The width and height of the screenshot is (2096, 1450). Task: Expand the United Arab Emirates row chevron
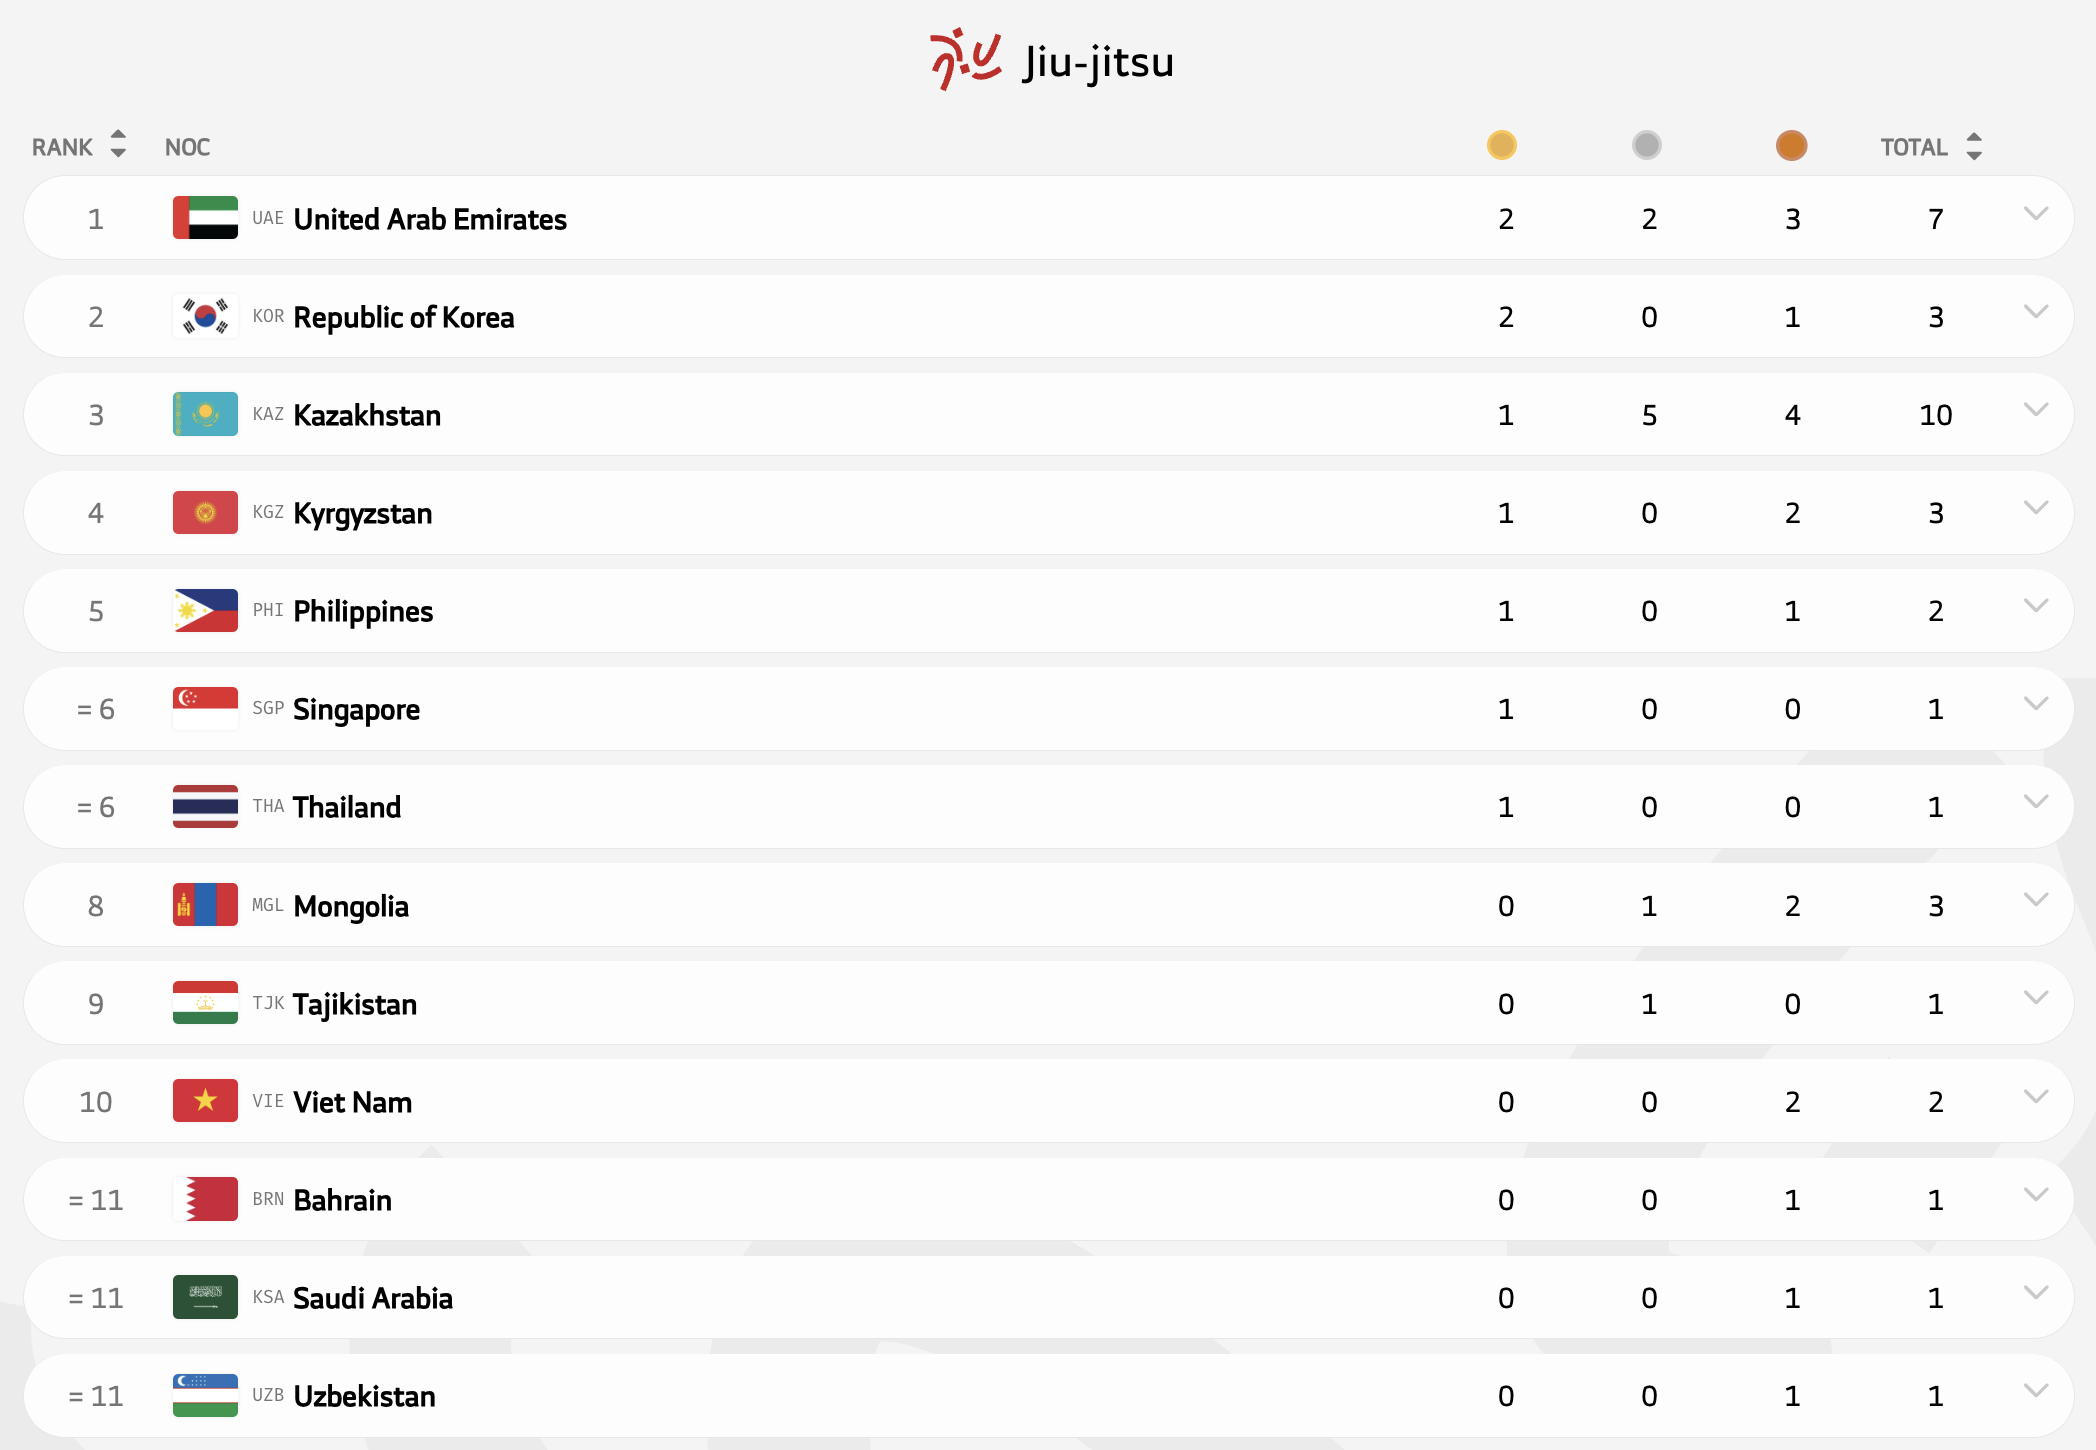click(x=2035, y=214)
